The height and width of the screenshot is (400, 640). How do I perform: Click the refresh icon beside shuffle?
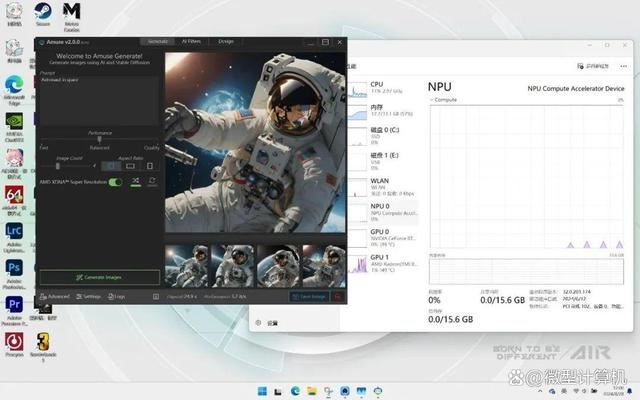(x=152, y=182)
